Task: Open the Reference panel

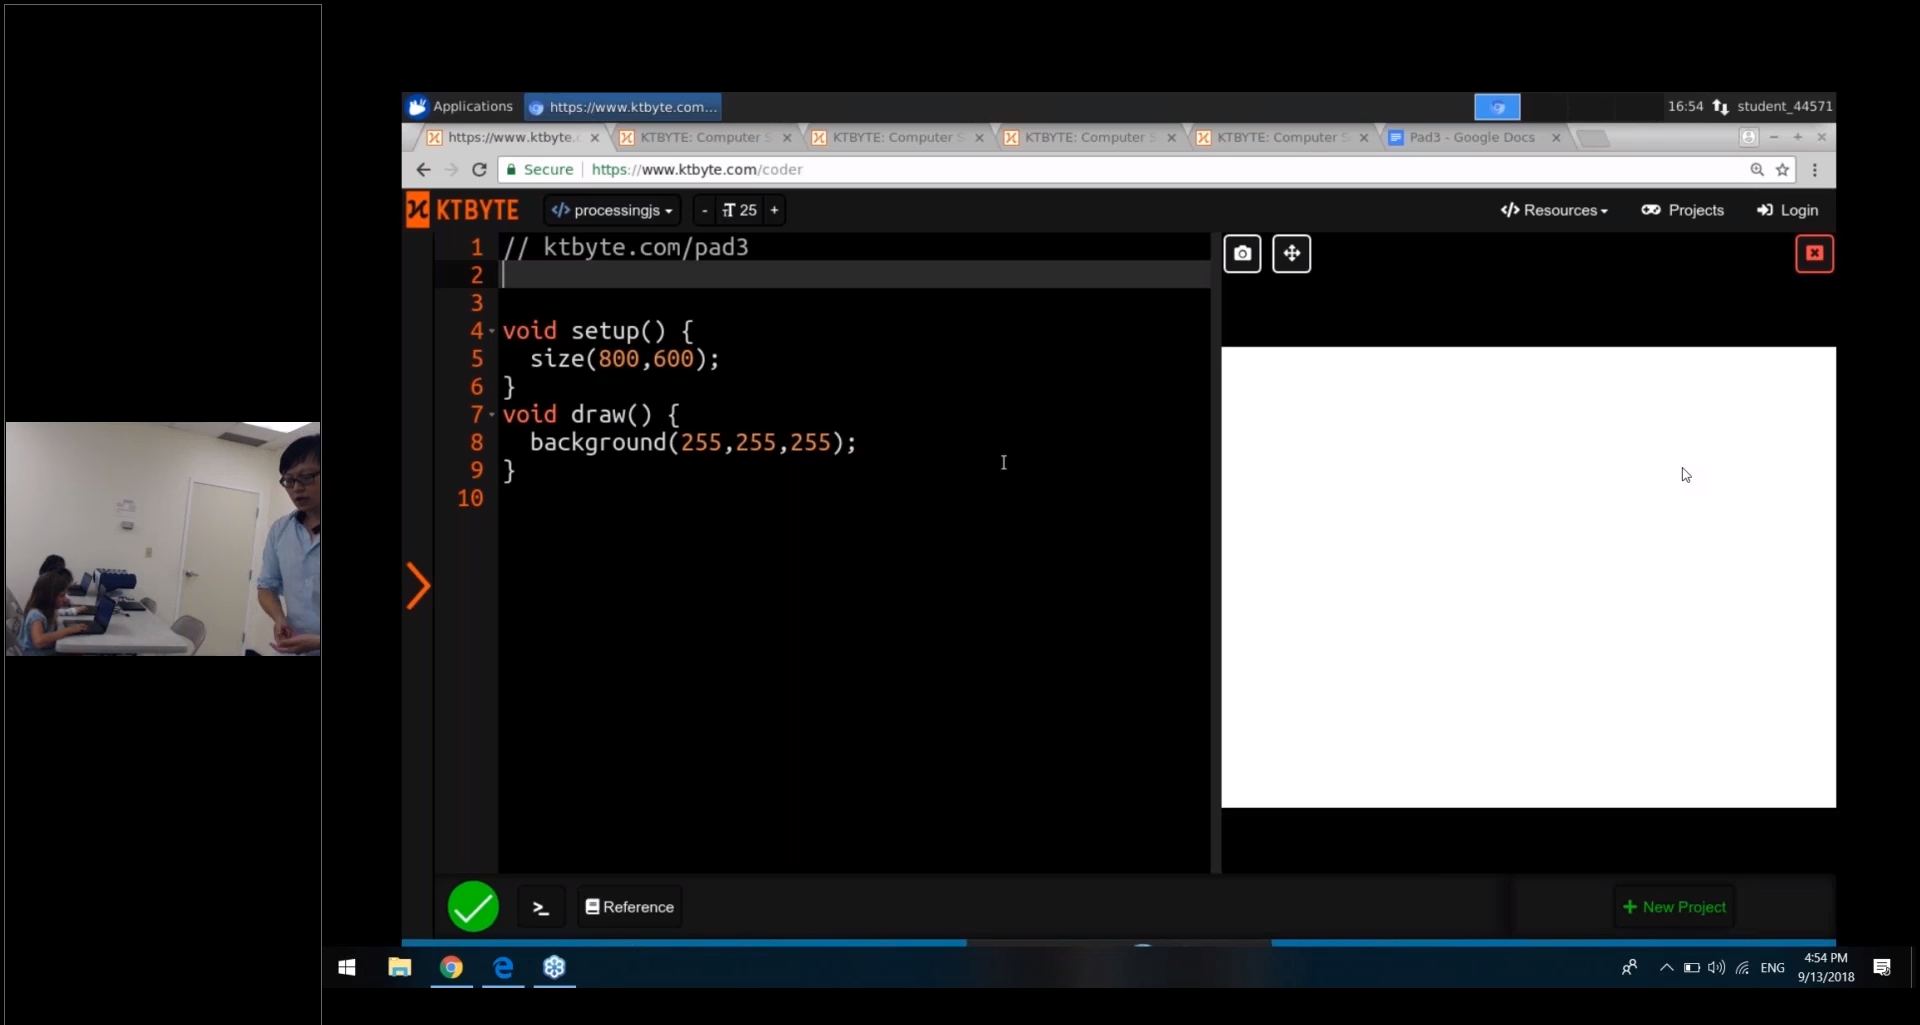Action: (x=630, y=907)
